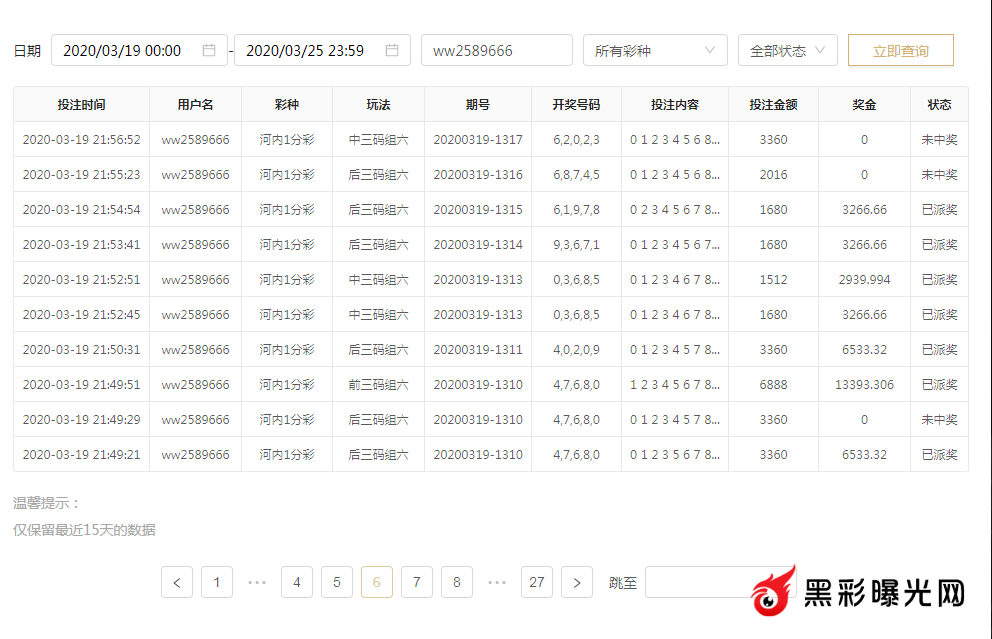Click calendar icon in end date field
992x639 pixels.
coord(392,50)
